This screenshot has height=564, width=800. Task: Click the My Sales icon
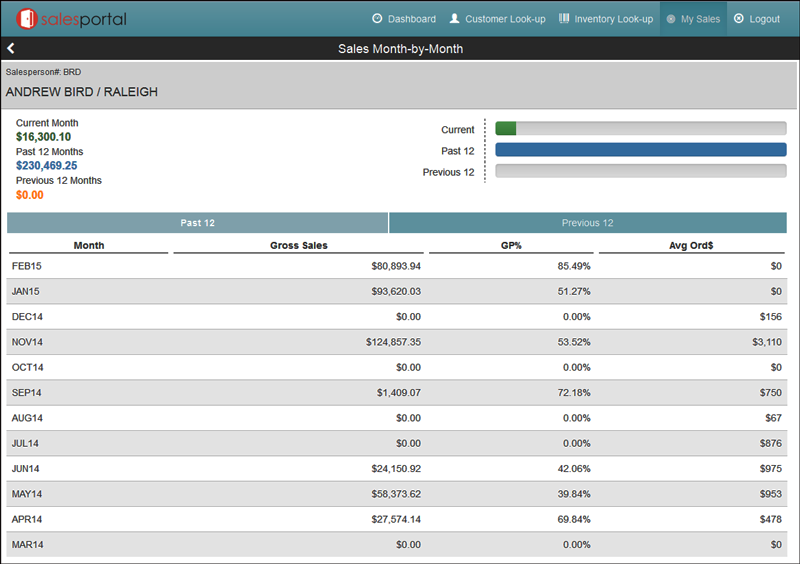click(x=671, y=19)
